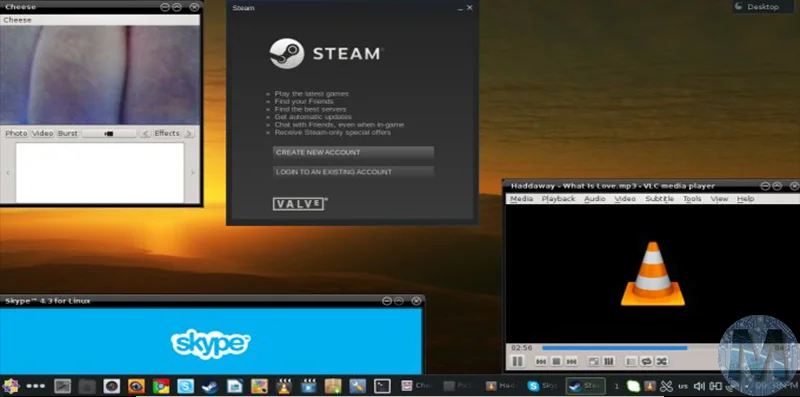Skip to next track in VLC

[572, 361]
